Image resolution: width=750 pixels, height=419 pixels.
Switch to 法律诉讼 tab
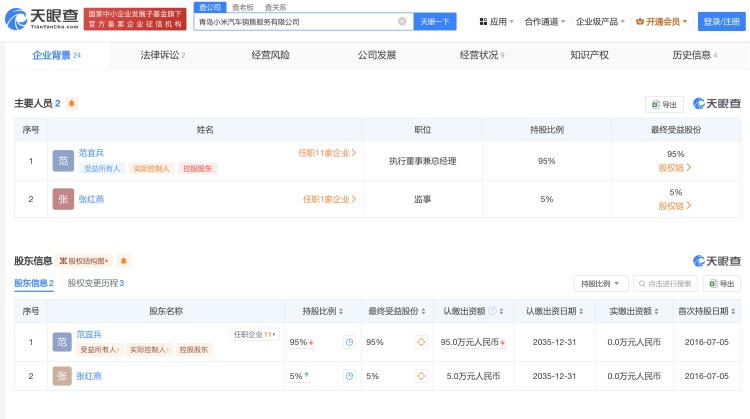163,55
